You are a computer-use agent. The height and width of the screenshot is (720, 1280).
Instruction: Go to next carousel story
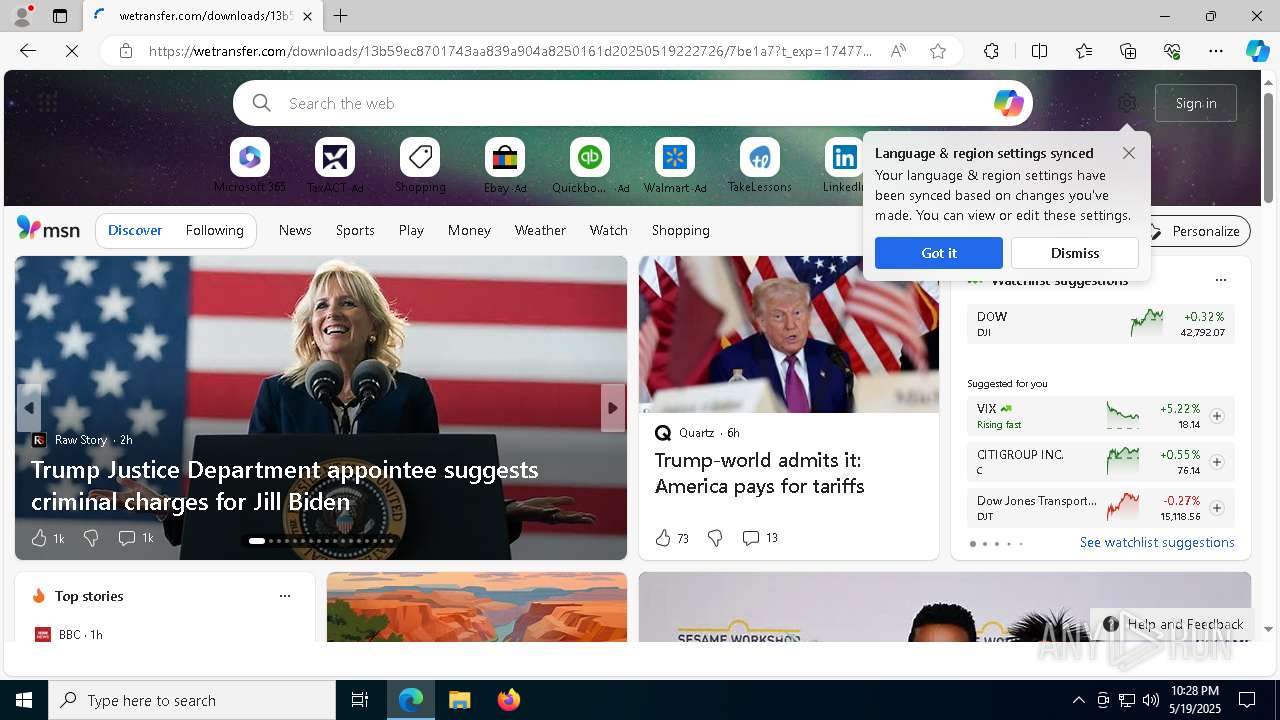613,408
